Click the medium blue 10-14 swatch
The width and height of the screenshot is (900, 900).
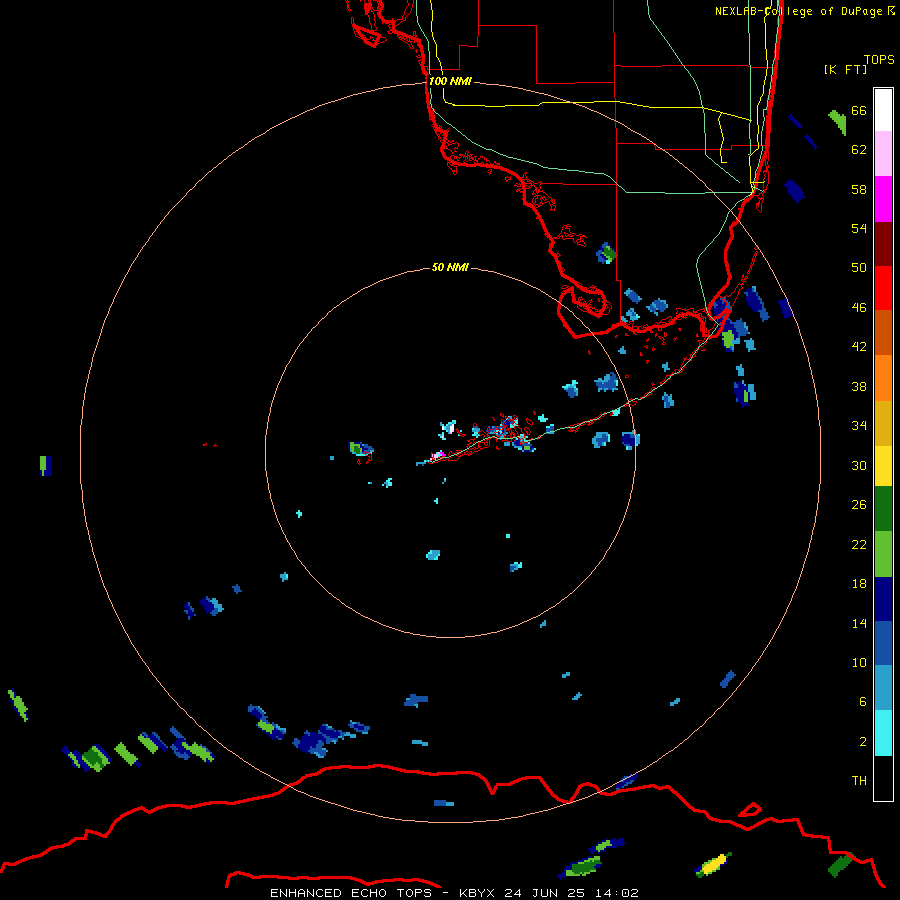pos(883,643)
